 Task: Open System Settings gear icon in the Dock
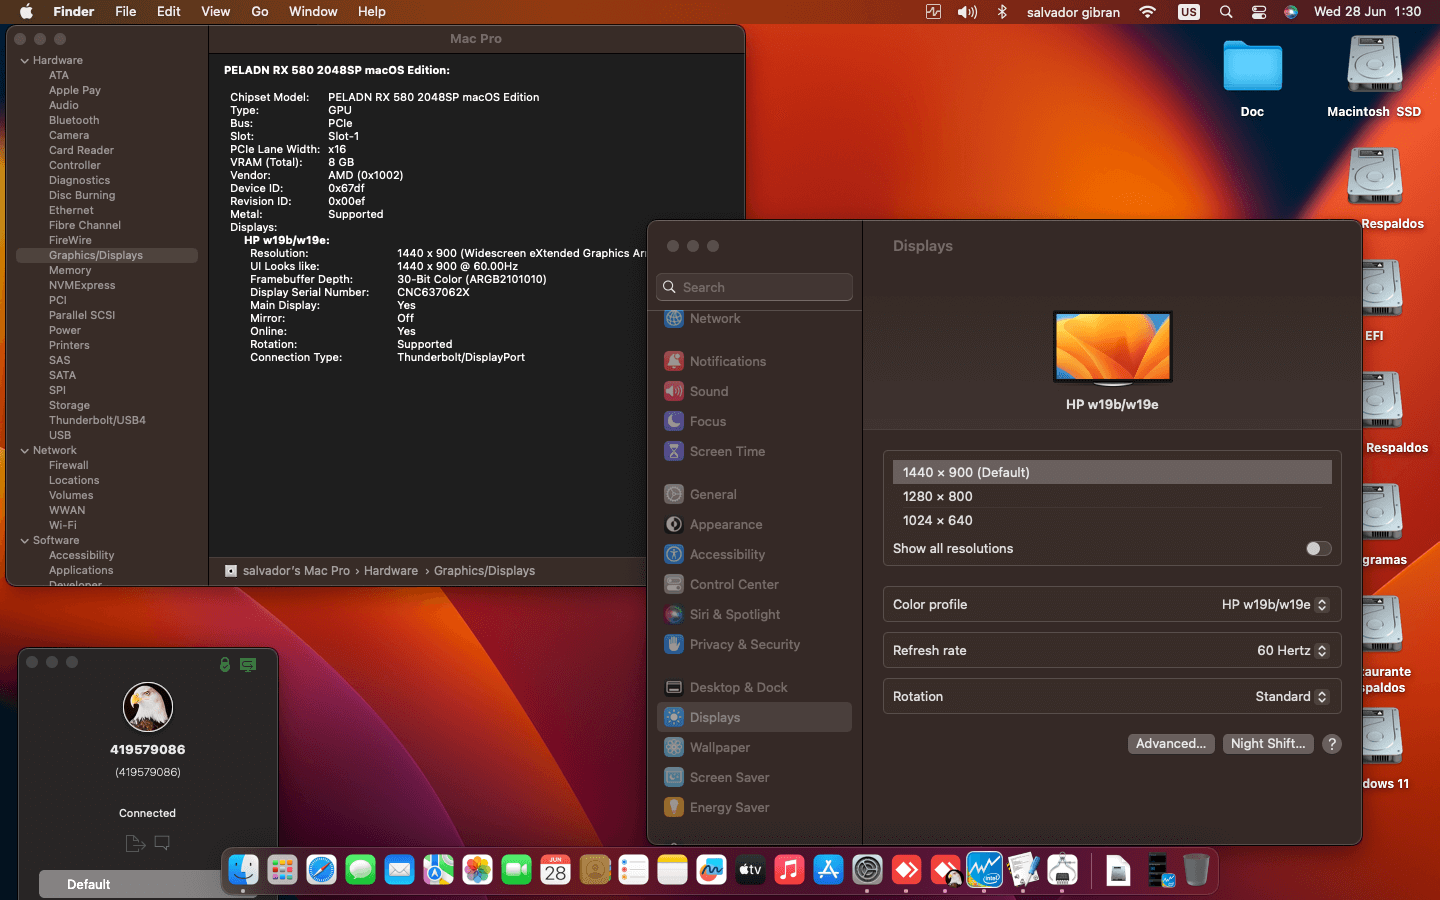coord(867,870)
